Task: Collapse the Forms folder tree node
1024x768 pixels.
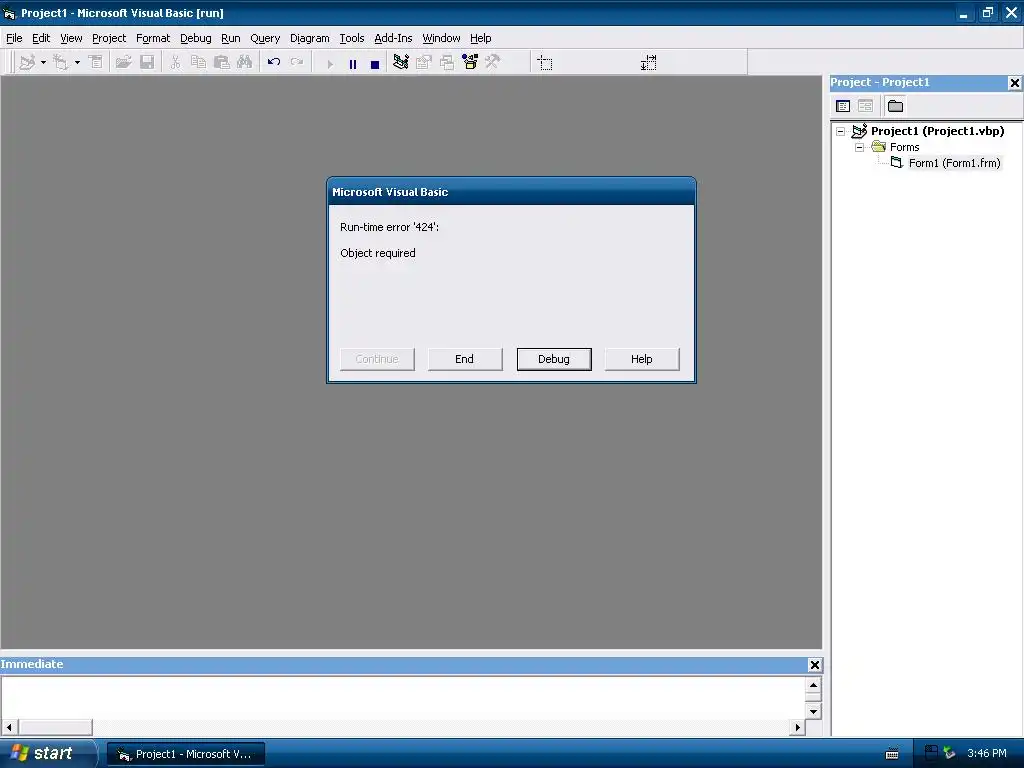Action: pyautogui.click(x=859, y=148)
